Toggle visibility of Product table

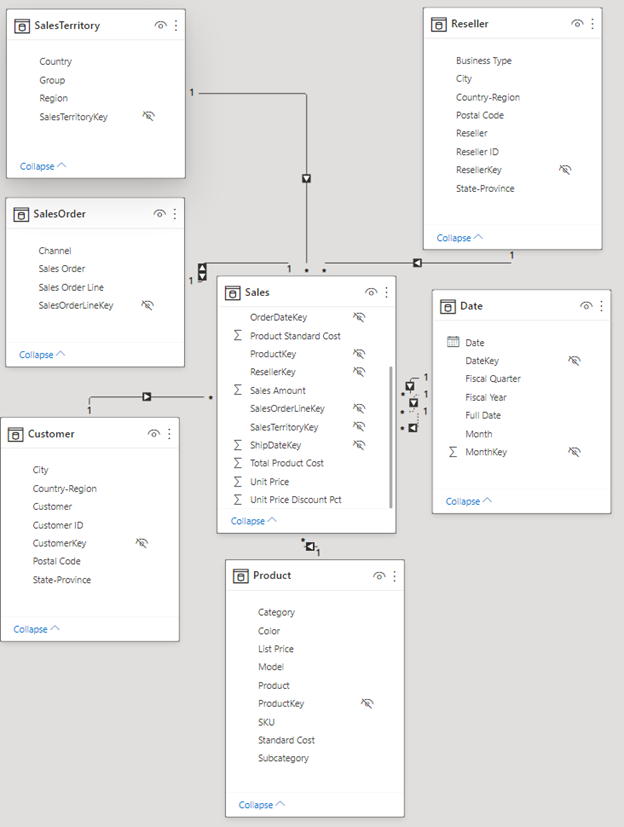point(379,576)
